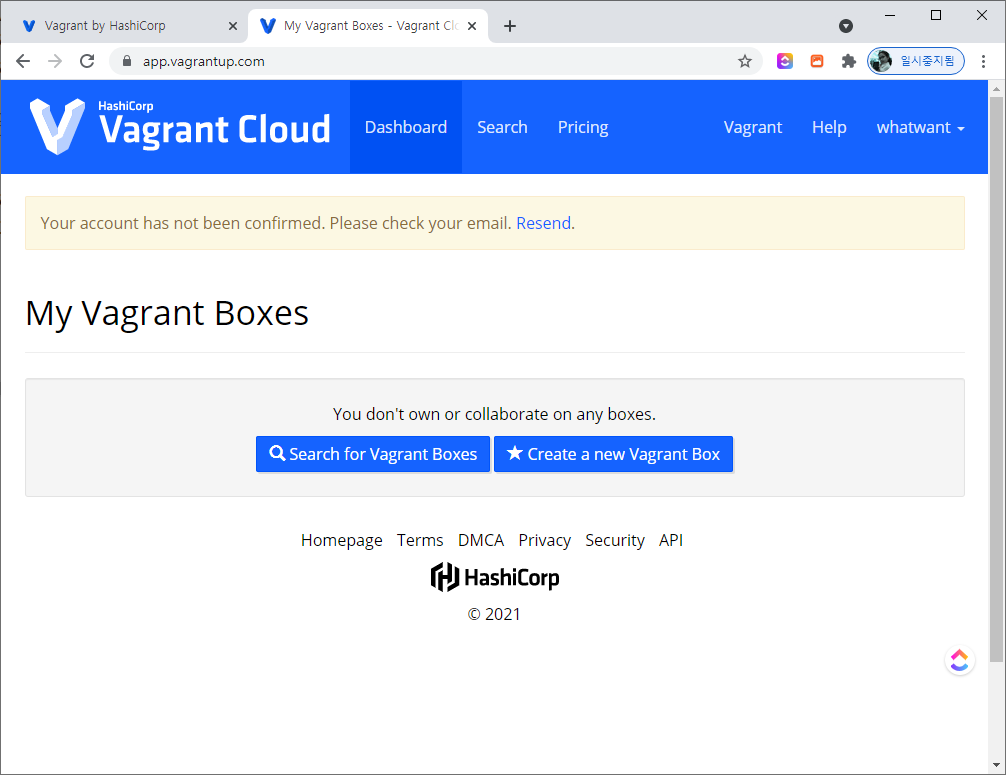
Task: Expand the whatwant account dropdown
Action: (x=920, y=127)
